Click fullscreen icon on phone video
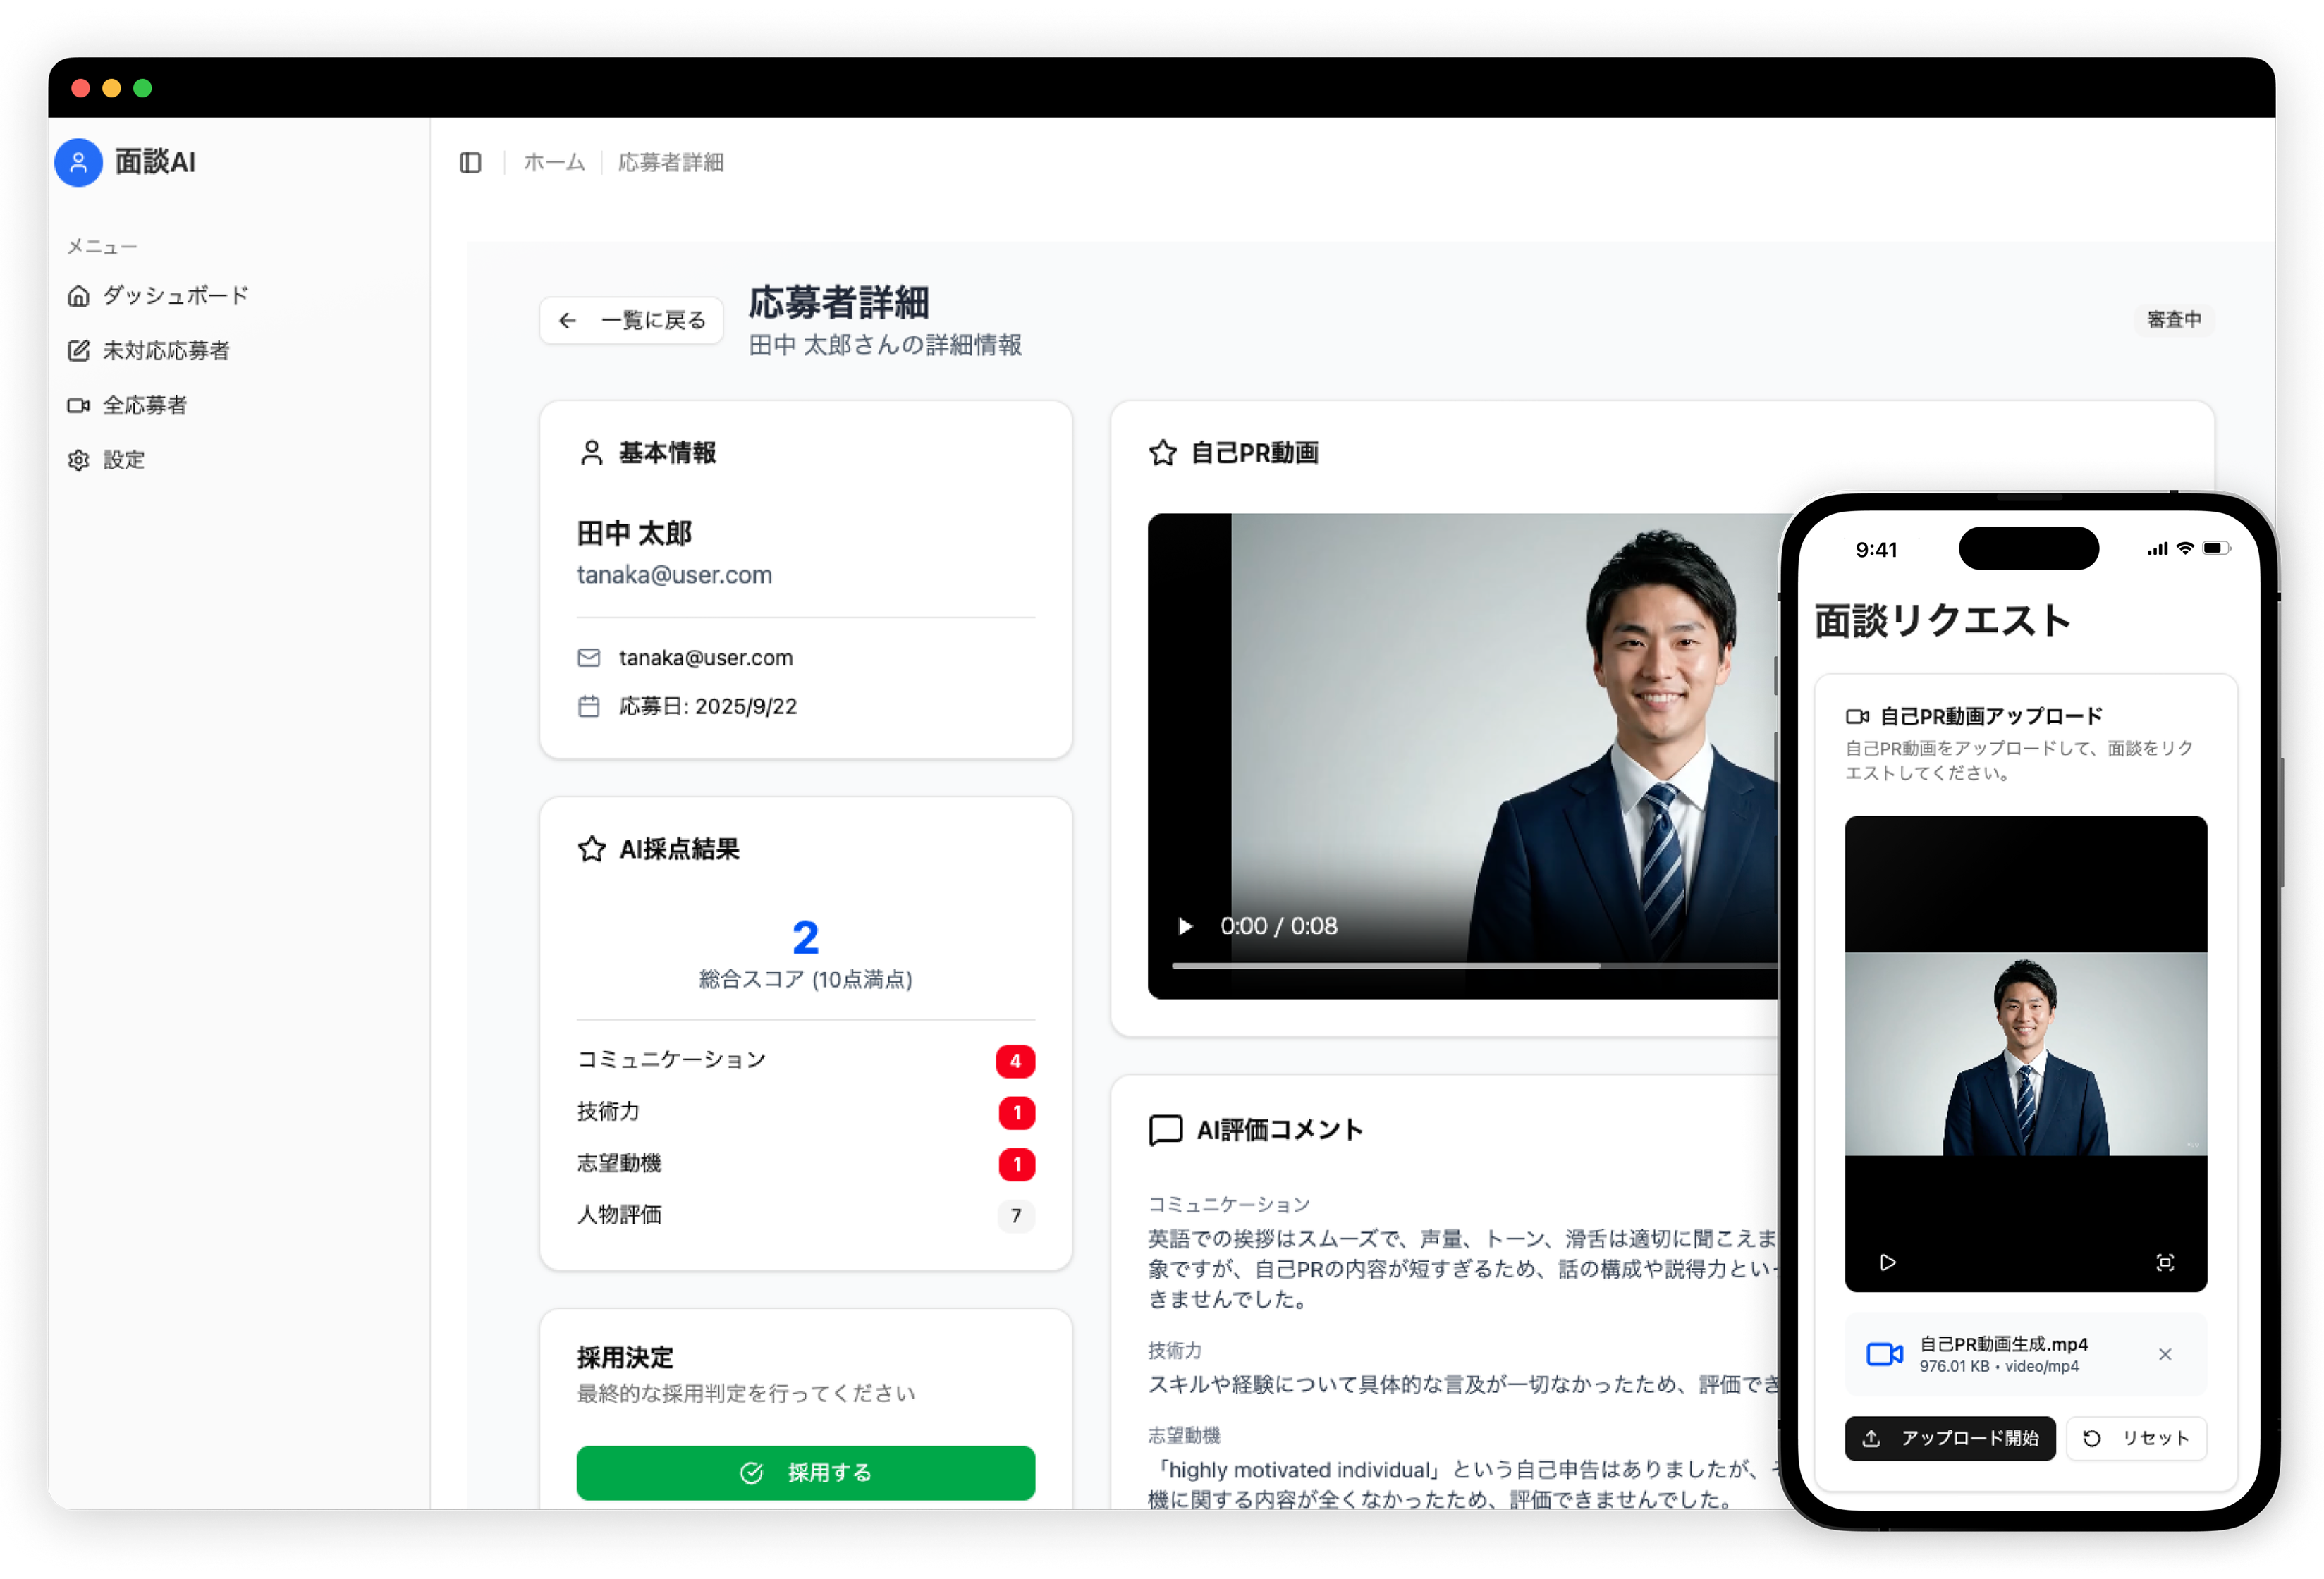The height and width of the screenshot is (1579, 2324). [x=2165, y=1262]
